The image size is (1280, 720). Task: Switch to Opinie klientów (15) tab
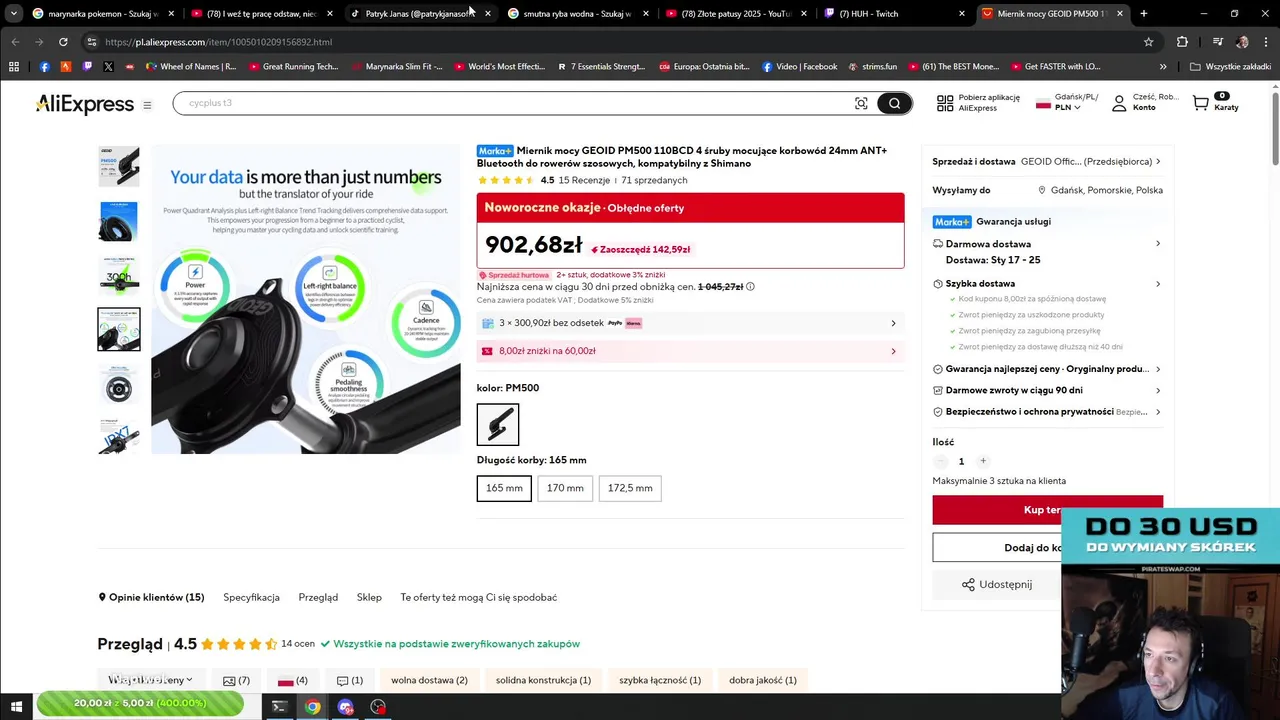coord(151,597)
